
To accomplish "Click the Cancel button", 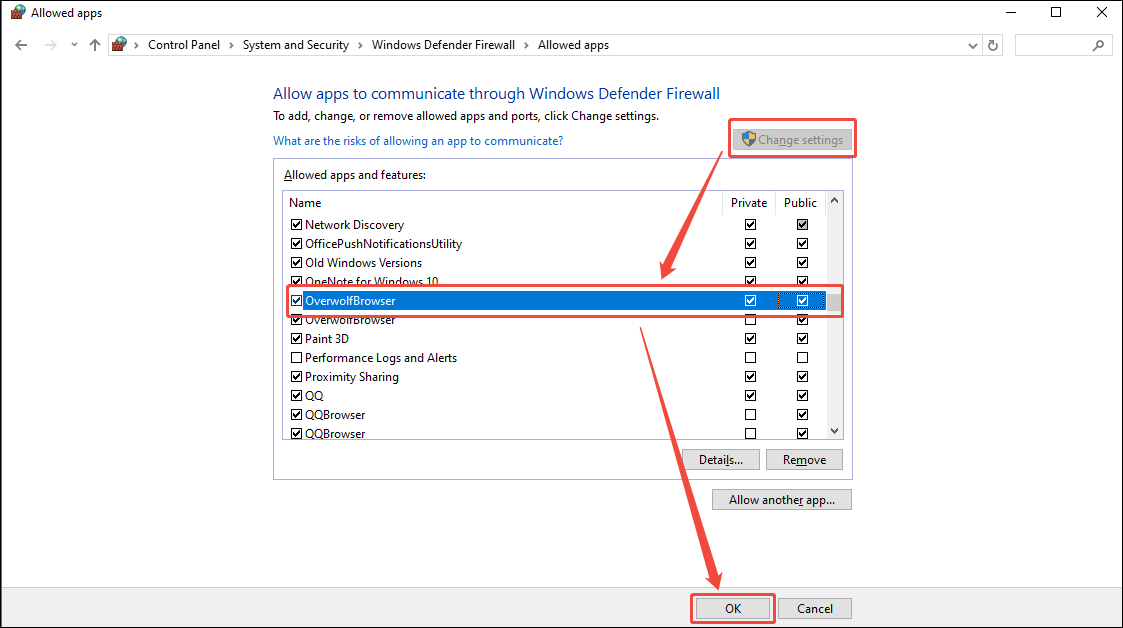I will 815,609.
